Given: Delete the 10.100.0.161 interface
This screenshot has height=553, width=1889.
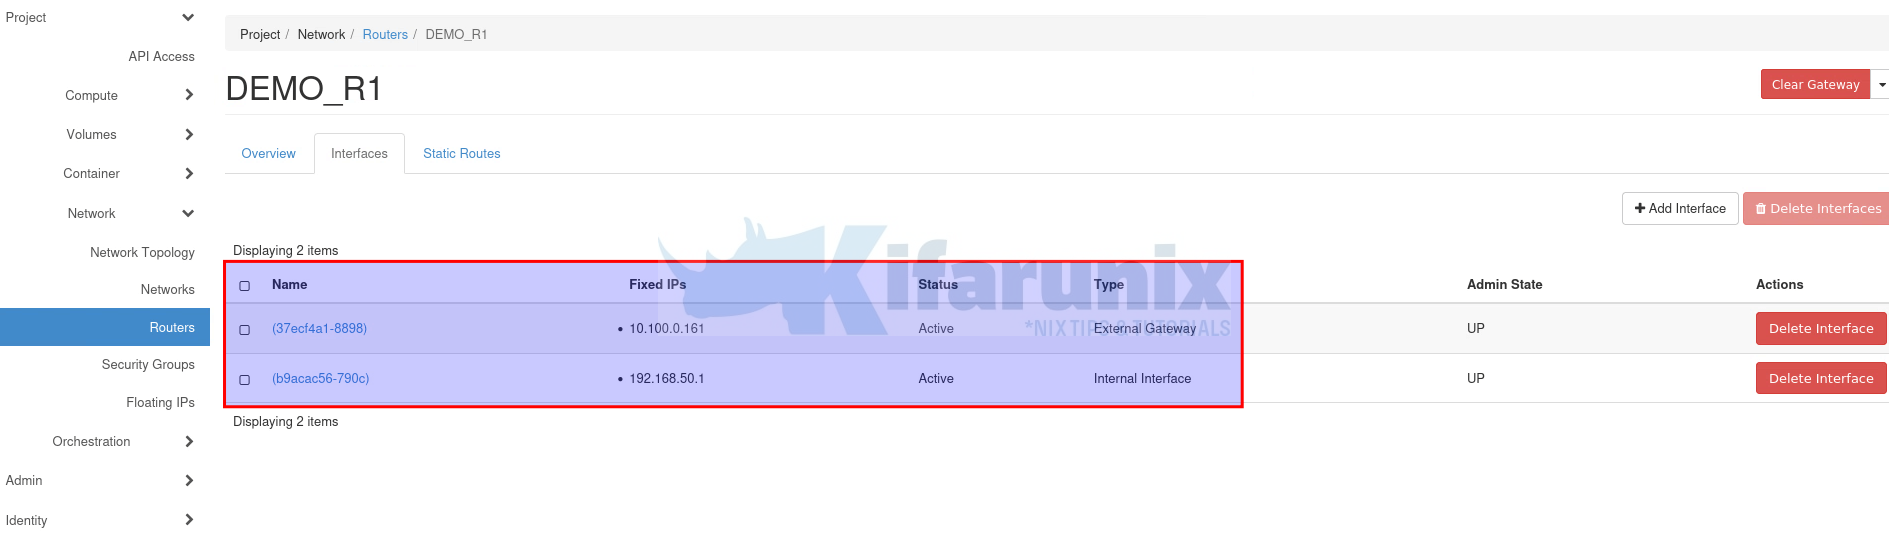Looking at the screenshot, I should tap(1821, 328).
